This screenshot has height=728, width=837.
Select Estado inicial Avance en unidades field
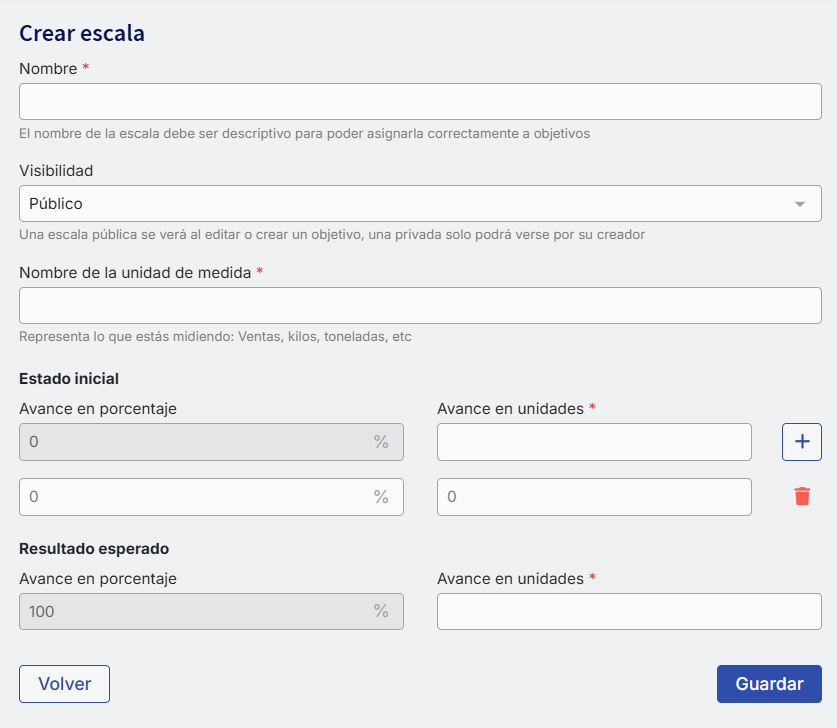pyautogui.click(x=594, y=442)
